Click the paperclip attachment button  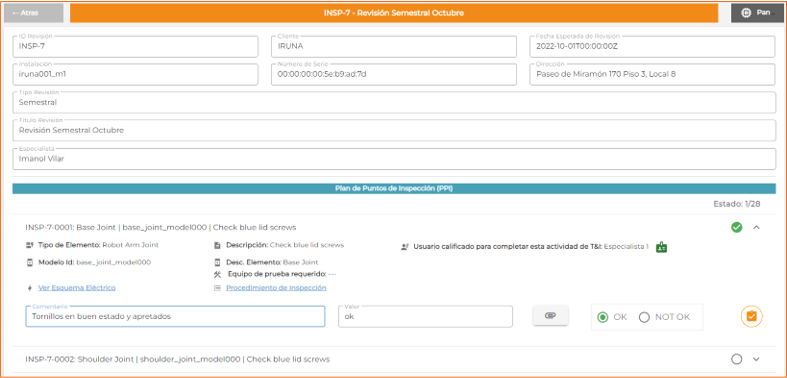[551, 316]
